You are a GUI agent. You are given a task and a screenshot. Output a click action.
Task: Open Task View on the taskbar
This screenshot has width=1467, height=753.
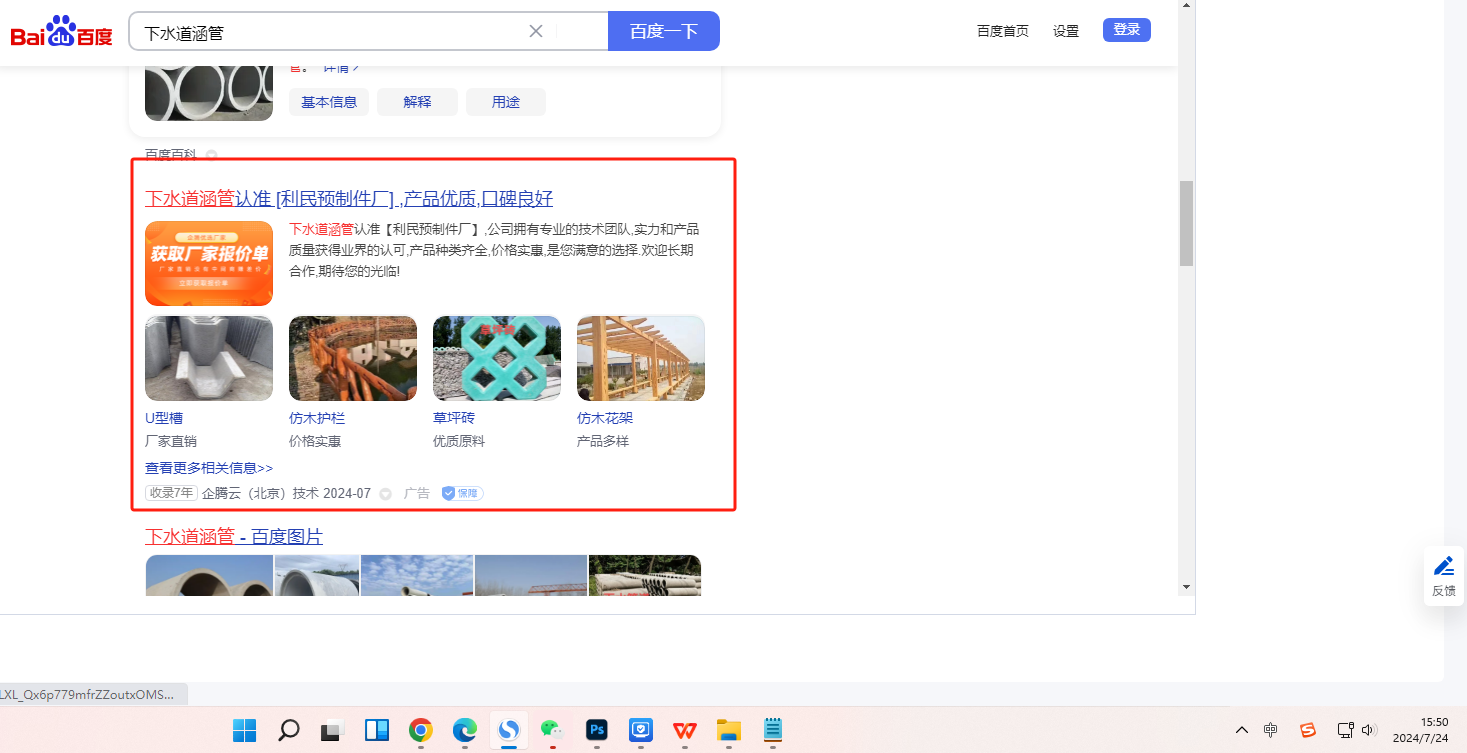333,731
